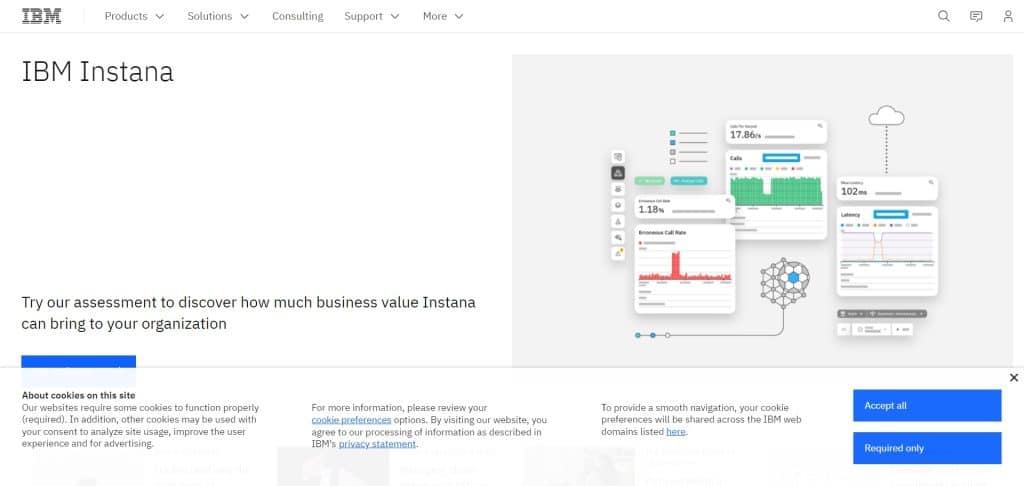Screen dimensions: 1024x486
Task: Click the 'IBM Instana' heading text
Action: [97, 71]
